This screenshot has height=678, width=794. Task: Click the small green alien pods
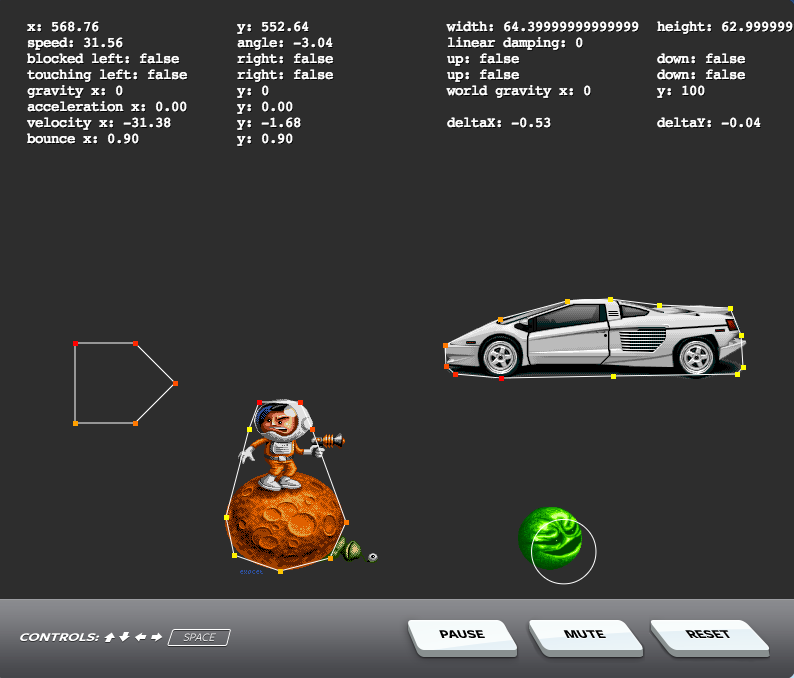[x=349, y=549]
